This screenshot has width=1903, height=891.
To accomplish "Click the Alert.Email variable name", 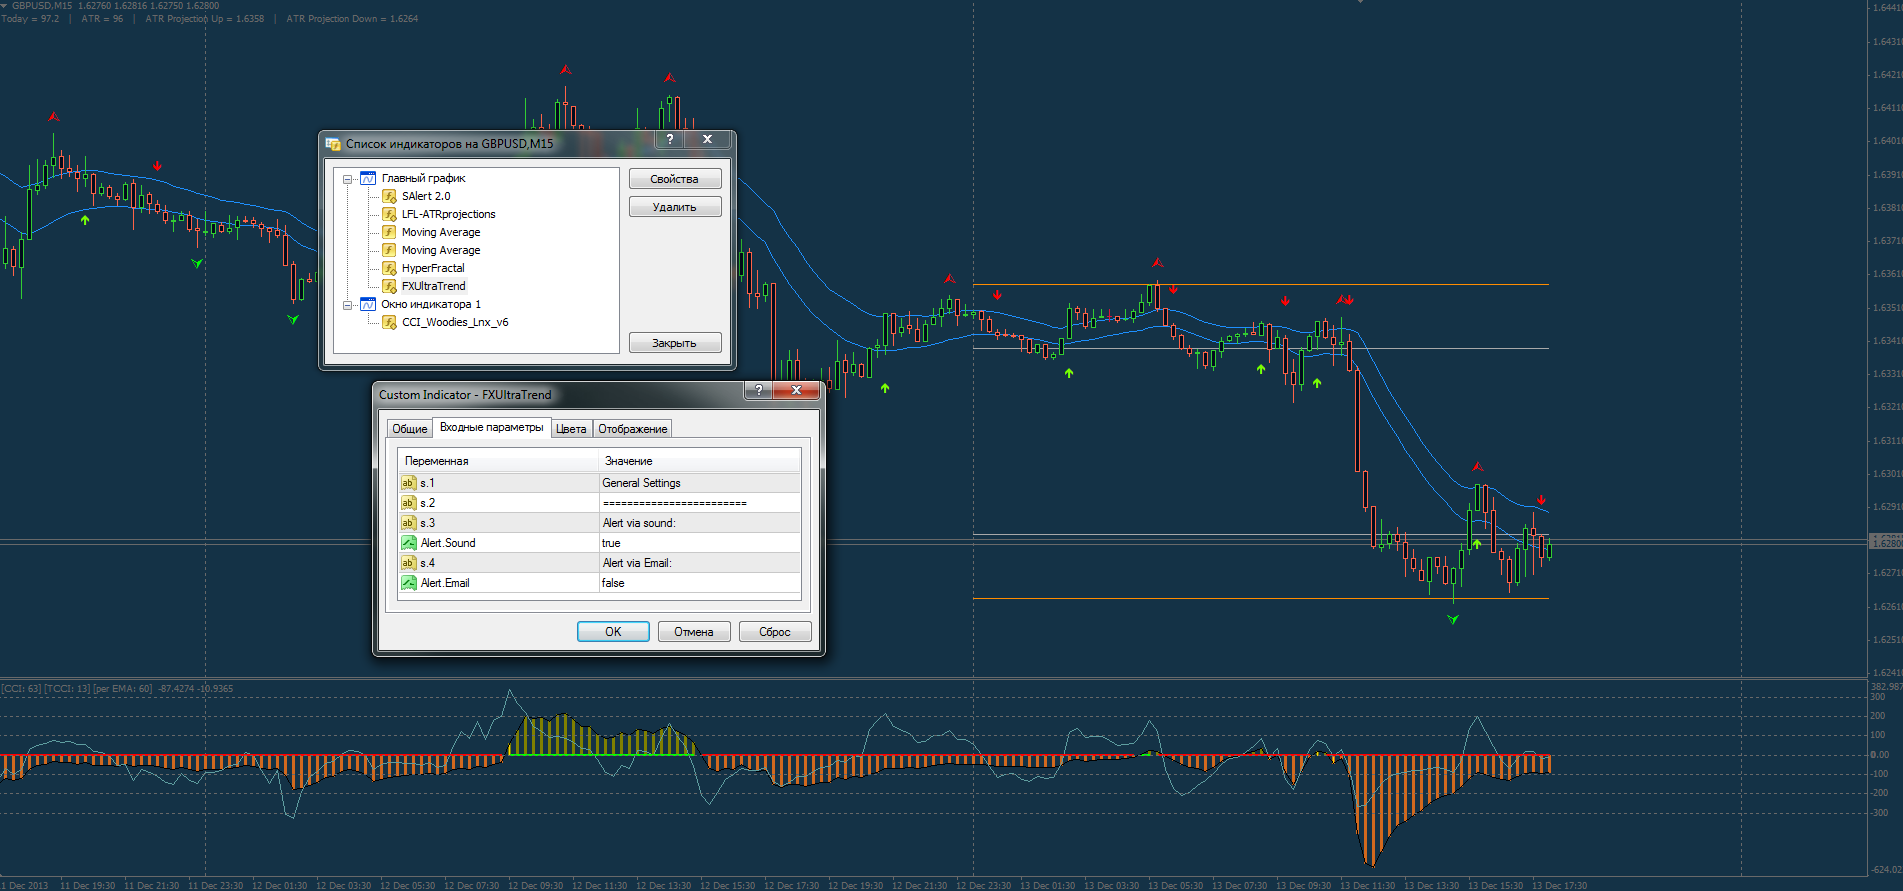I will coord(445,583).
